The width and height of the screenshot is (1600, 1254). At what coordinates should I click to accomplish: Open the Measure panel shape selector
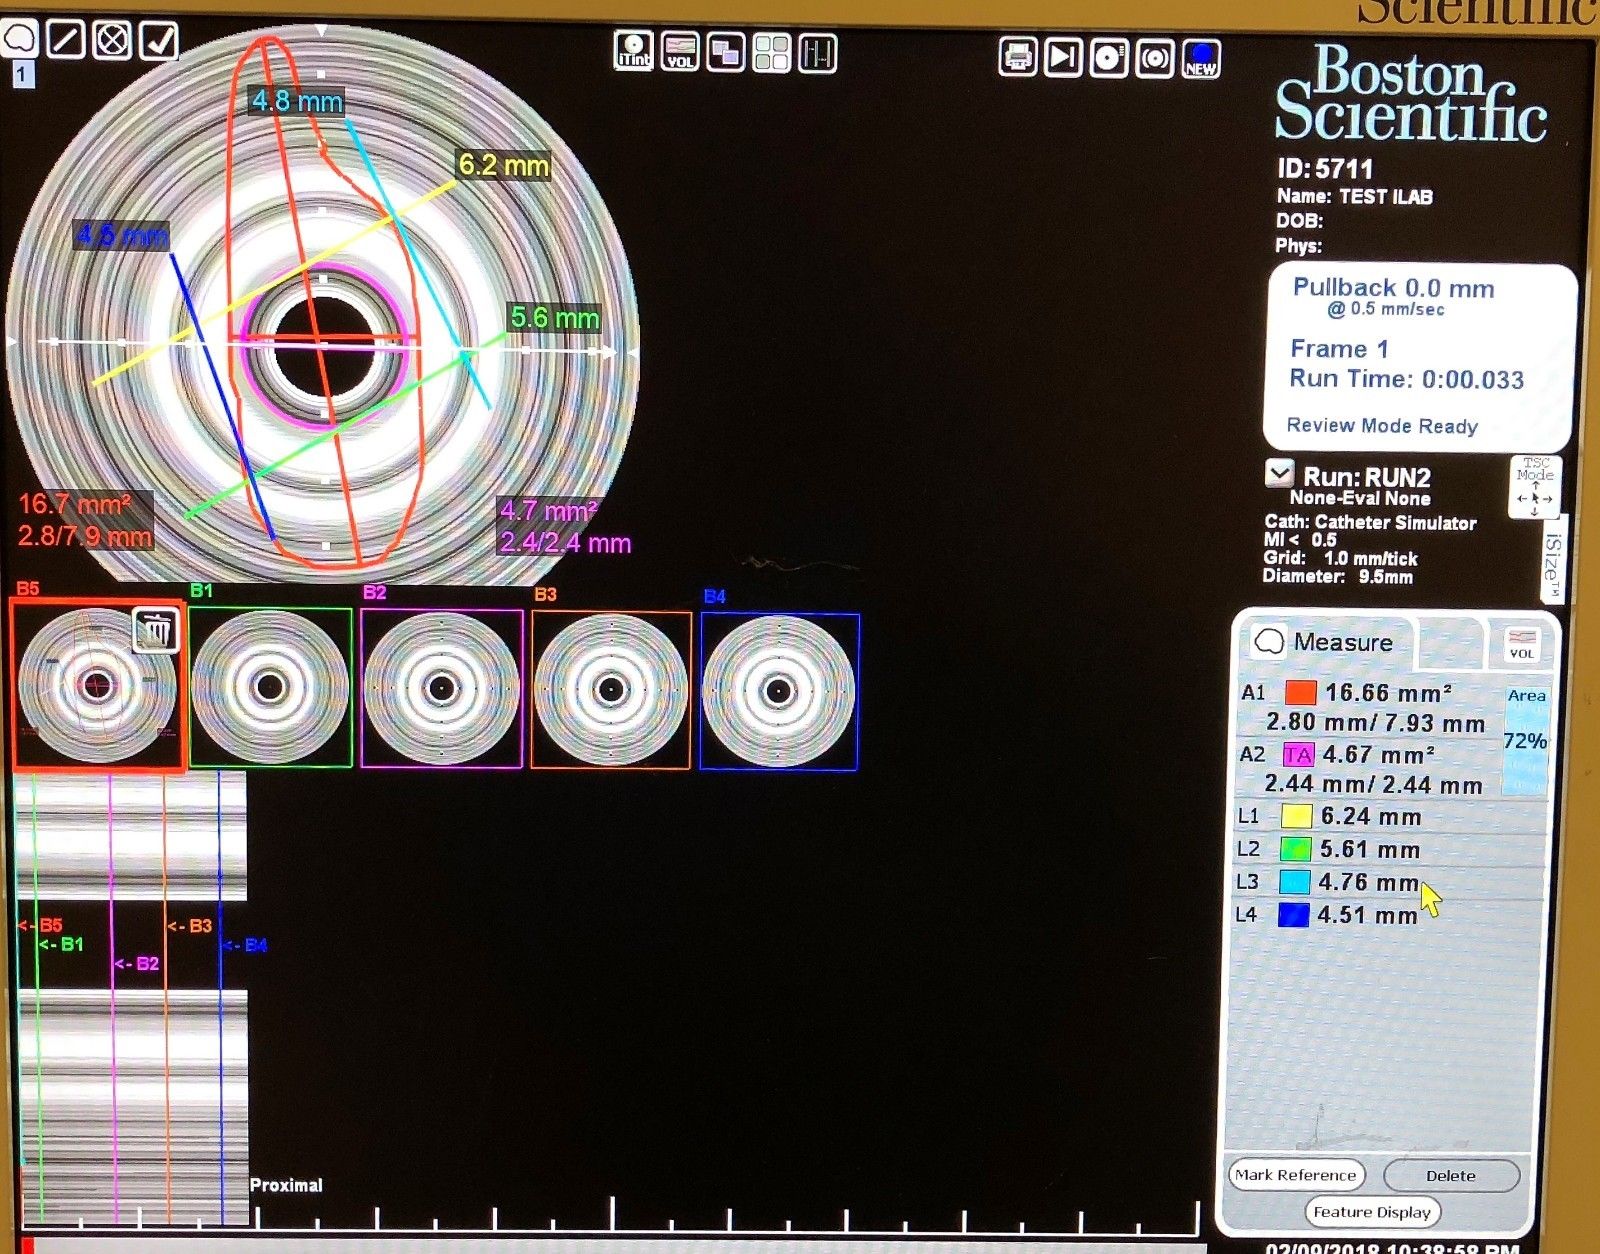point(1271,641)
